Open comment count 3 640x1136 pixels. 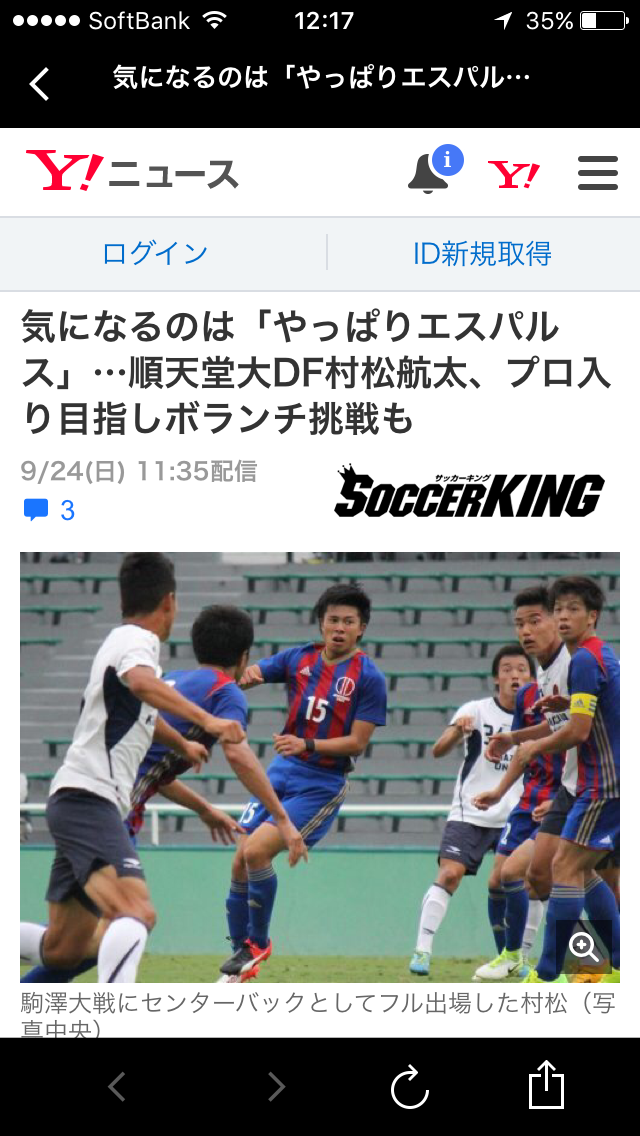click(x=67, y=511)
